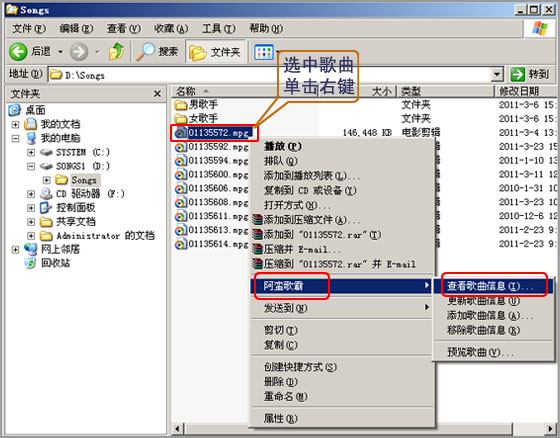The height and width of the screenshot is (438, 560).
Task: Select file 01135606.mpg
Action: tap(211, 188)
